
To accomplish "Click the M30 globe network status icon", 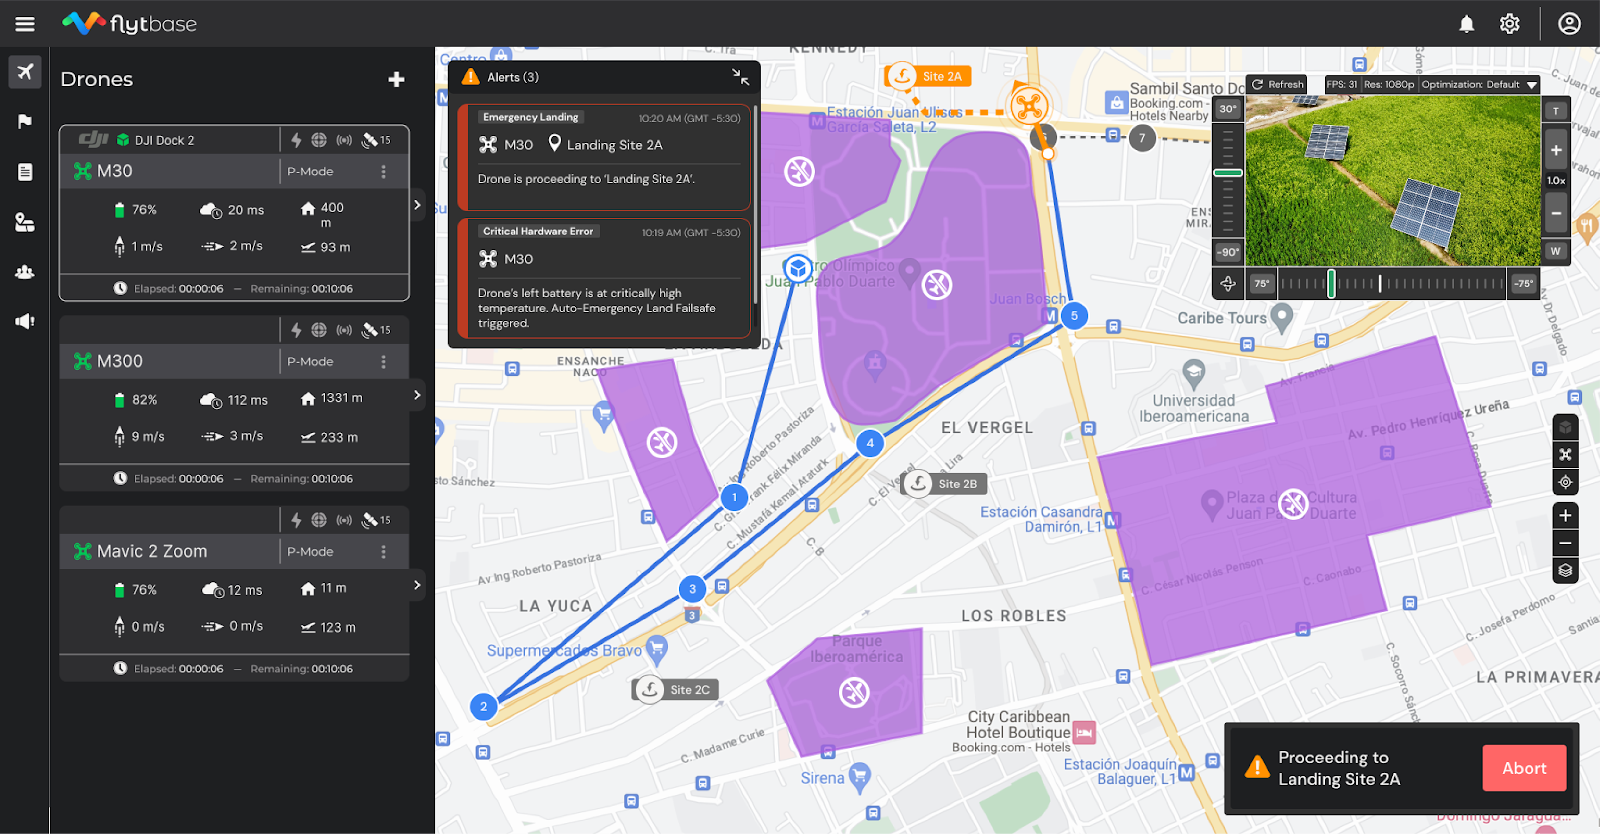I will (319, 140).
